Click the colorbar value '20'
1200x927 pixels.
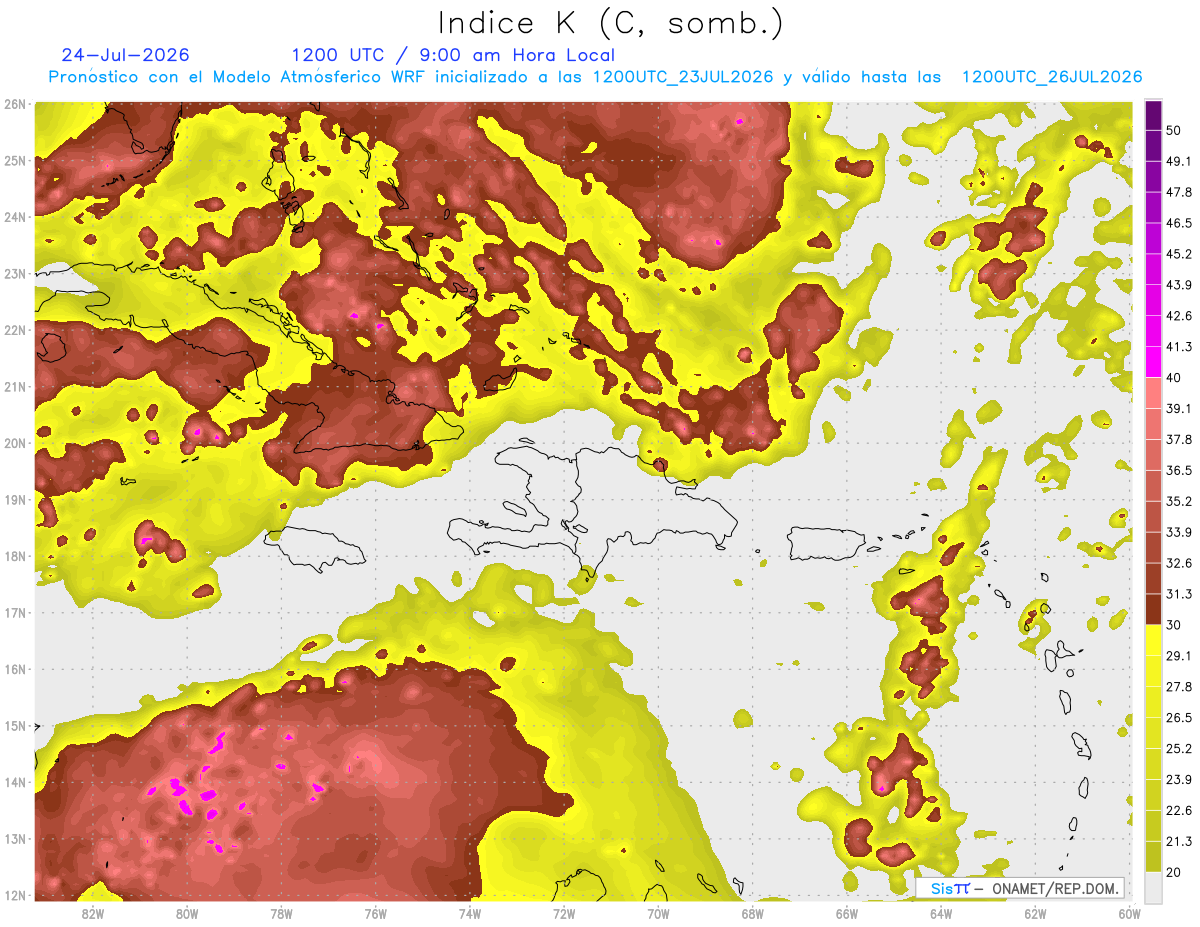(1175, 872)
